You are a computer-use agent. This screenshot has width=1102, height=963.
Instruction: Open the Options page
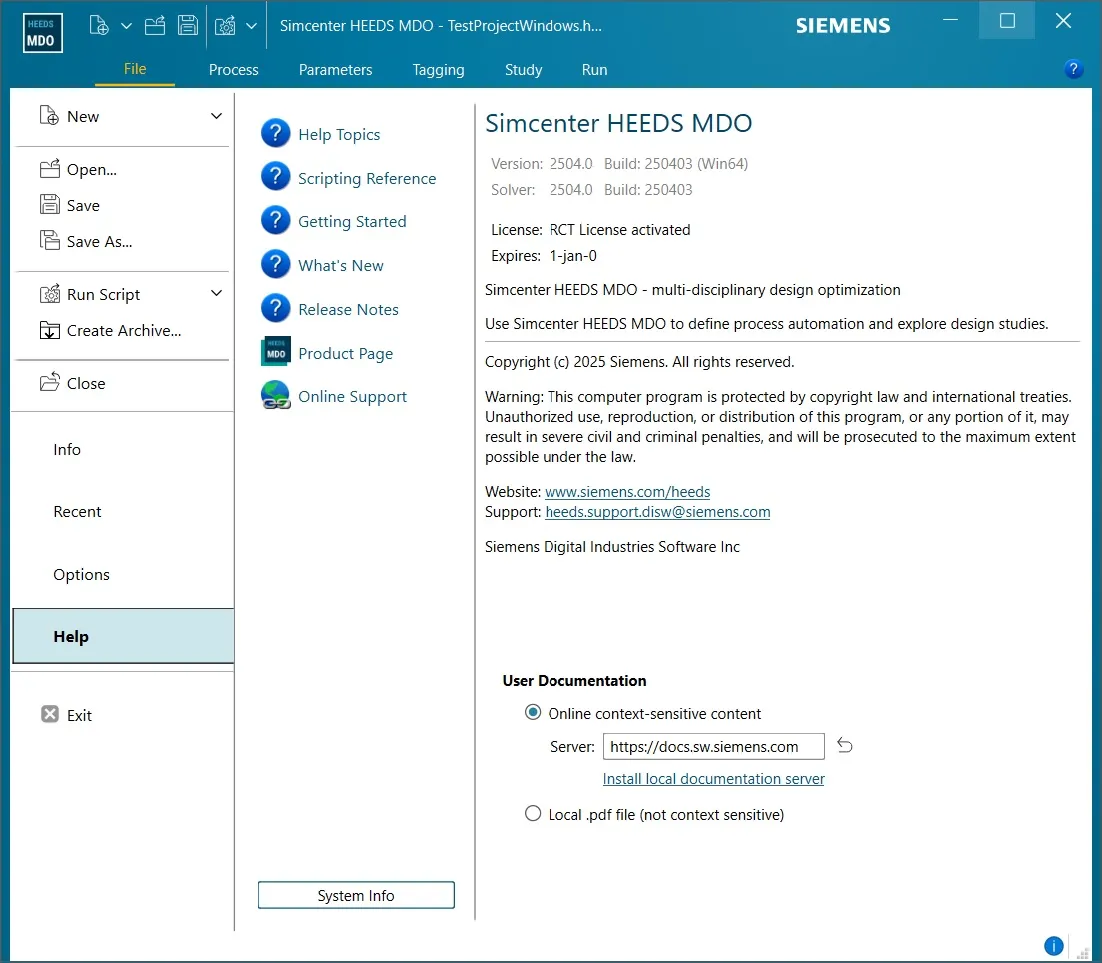pyautogui.click(x=82, y=574)
